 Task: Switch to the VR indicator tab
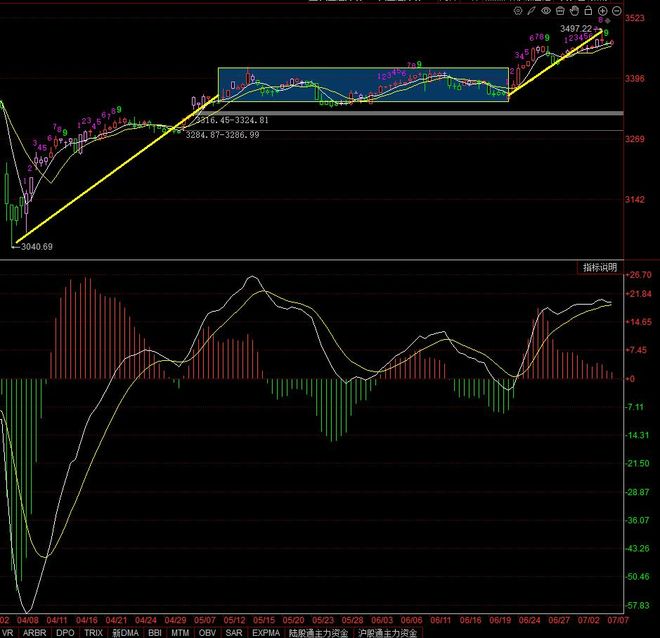coord(8,632)
